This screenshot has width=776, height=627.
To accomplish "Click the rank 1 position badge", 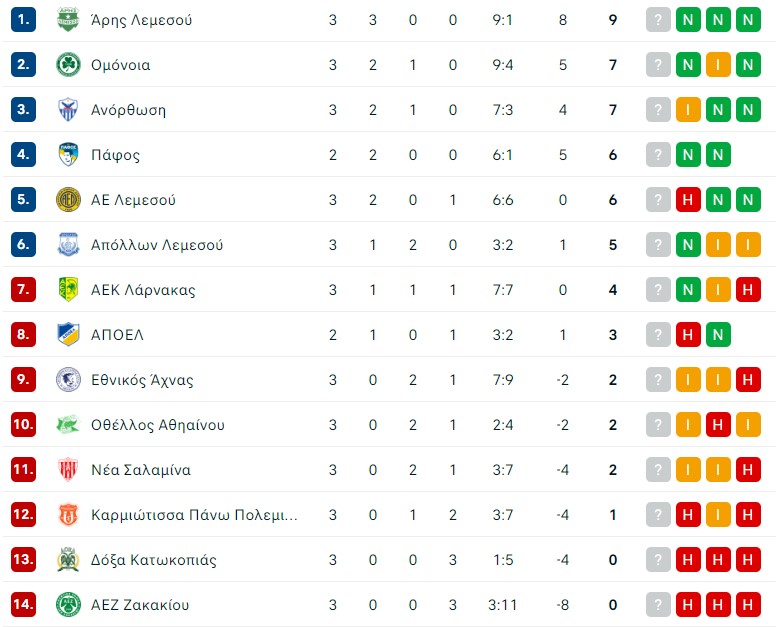I will tap(24, 20).
